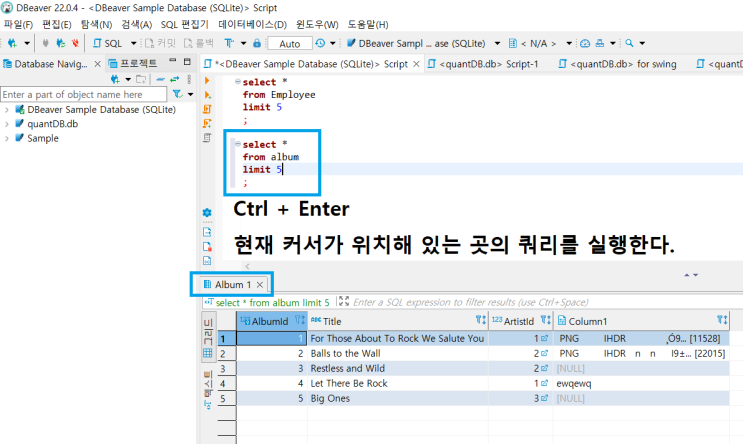The width and height of the screenshot is (743, 444).
Task: Open the transaction log dropdown arrow
Action: tap(333, 43)
